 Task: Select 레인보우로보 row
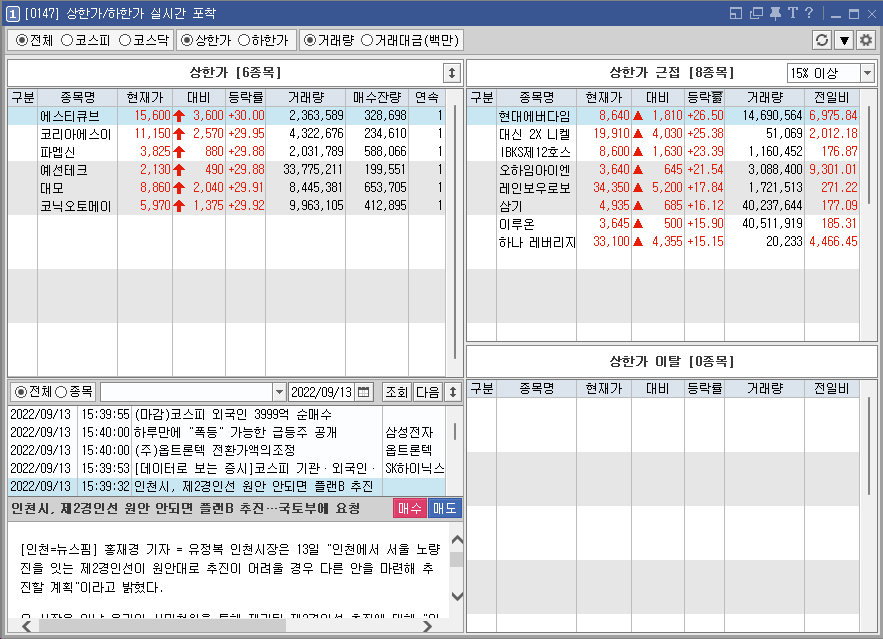click(x=663, y=188)
